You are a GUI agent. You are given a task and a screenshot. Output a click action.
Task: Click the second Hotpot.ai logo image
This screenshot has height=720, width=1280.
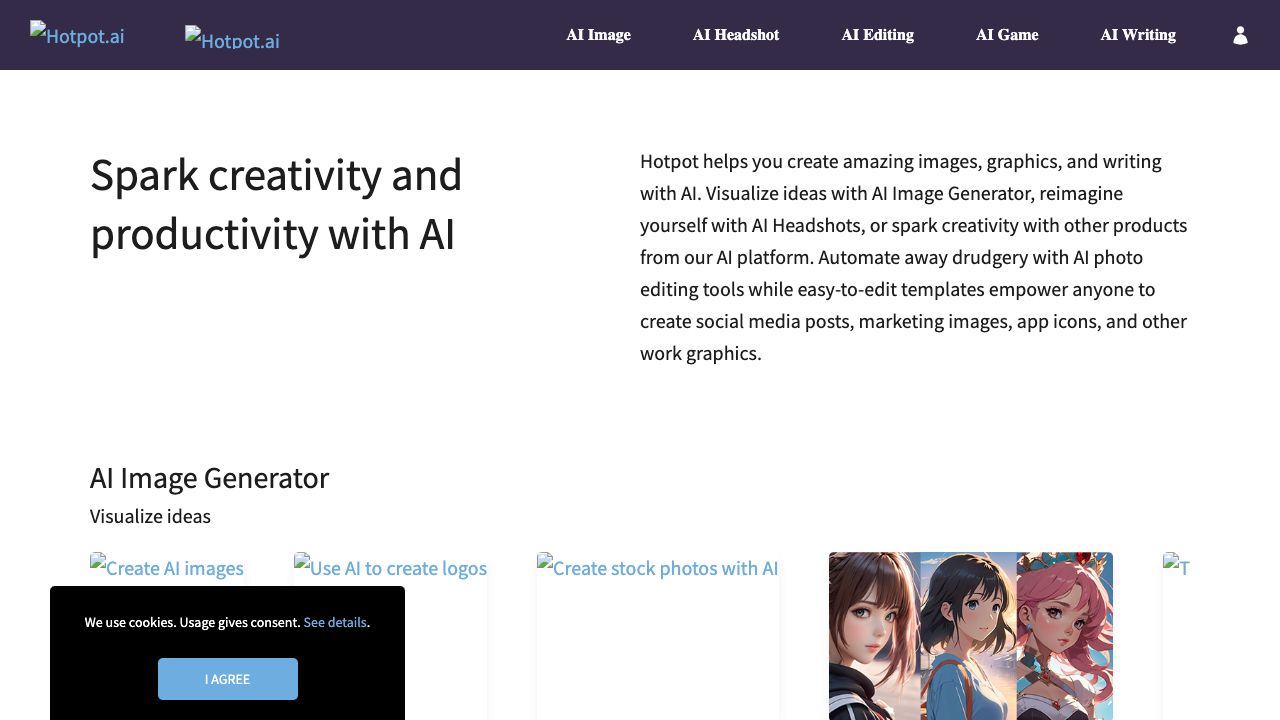[x=232, y=39]
